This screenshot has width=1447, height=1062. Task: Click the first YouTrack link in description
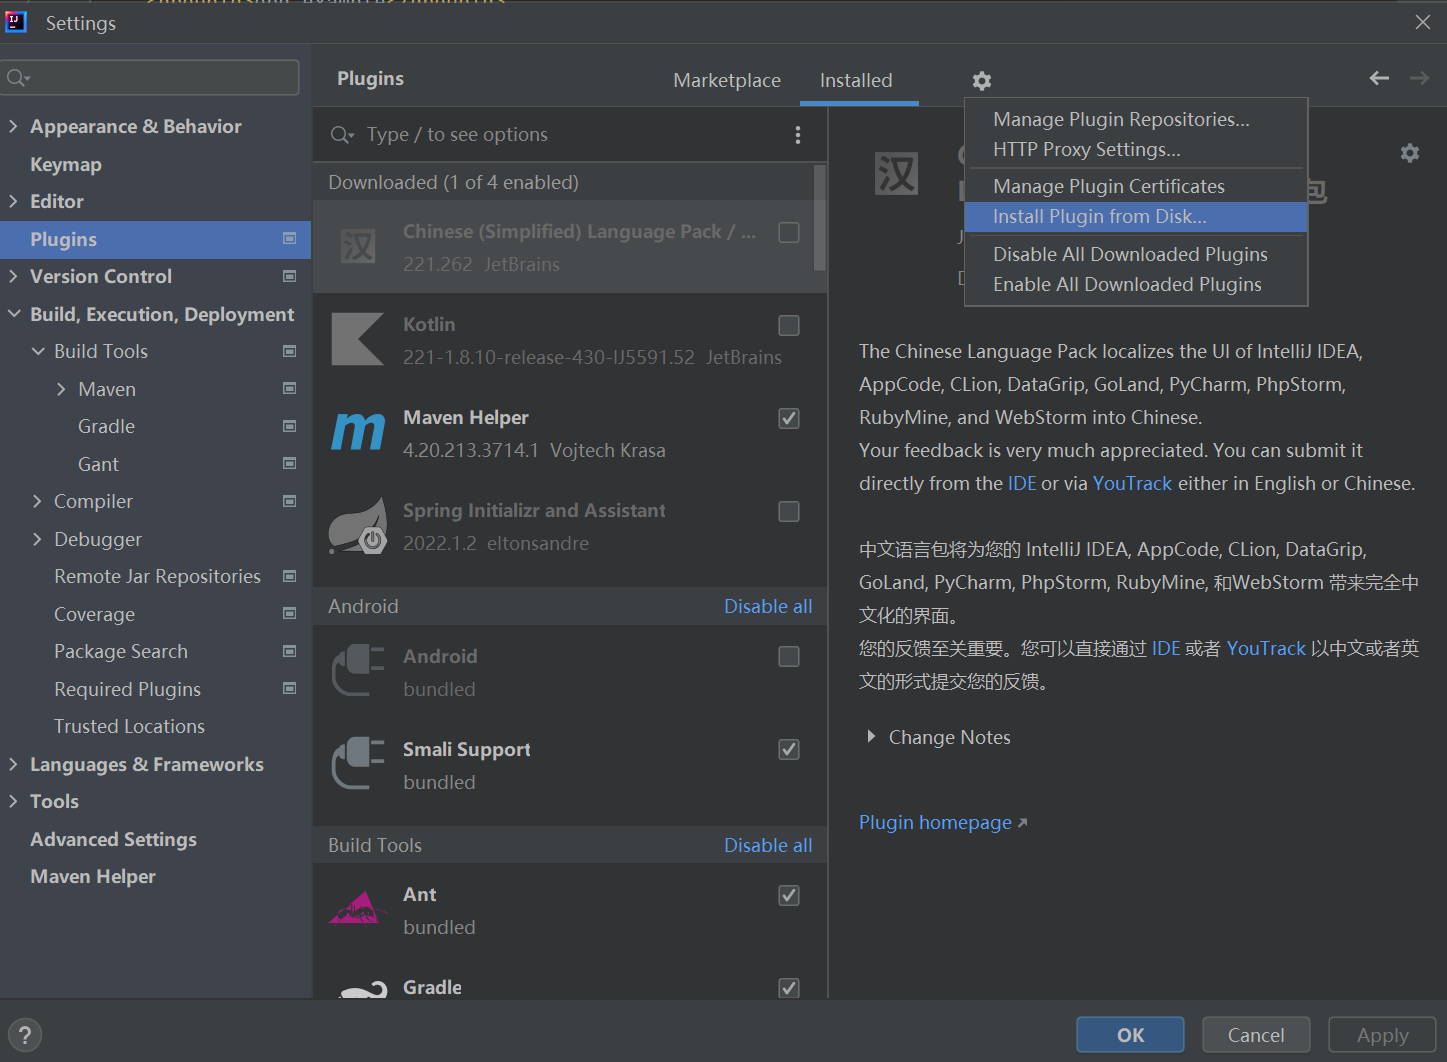point(1132,483)
